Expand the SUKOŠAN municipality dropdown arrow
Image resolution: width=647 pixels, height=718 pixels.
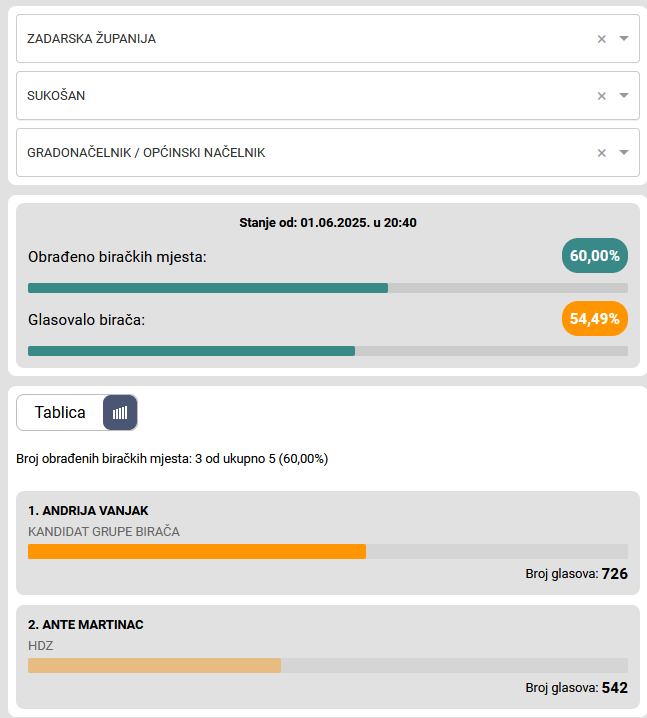[x=624, y=96]
